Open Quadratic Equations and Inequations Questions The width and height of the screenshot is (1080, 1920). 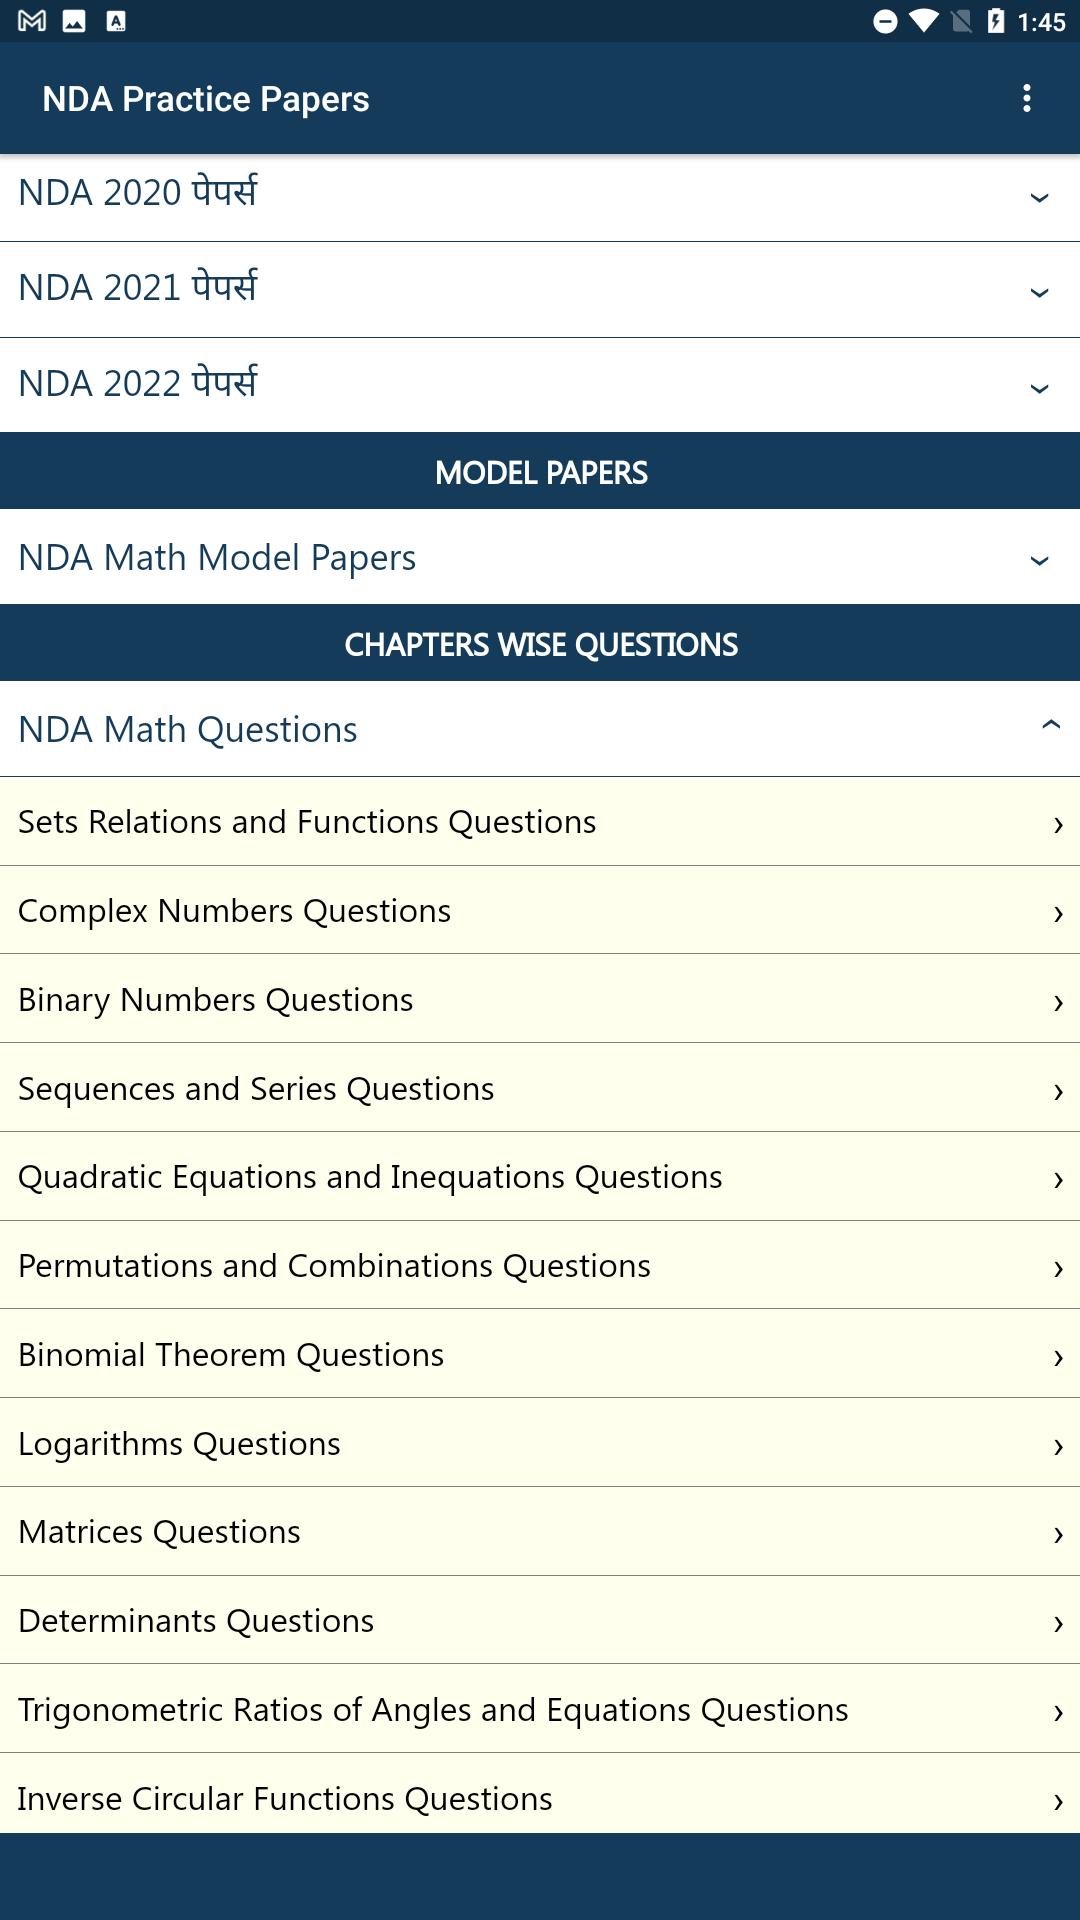click(540, 1177)
